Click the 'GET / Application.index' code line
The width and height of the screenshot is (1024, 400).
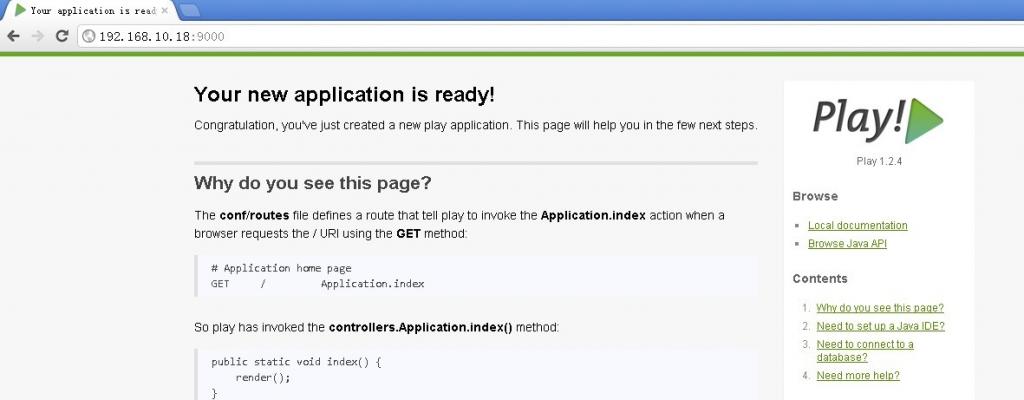click(x=317, y=284)
